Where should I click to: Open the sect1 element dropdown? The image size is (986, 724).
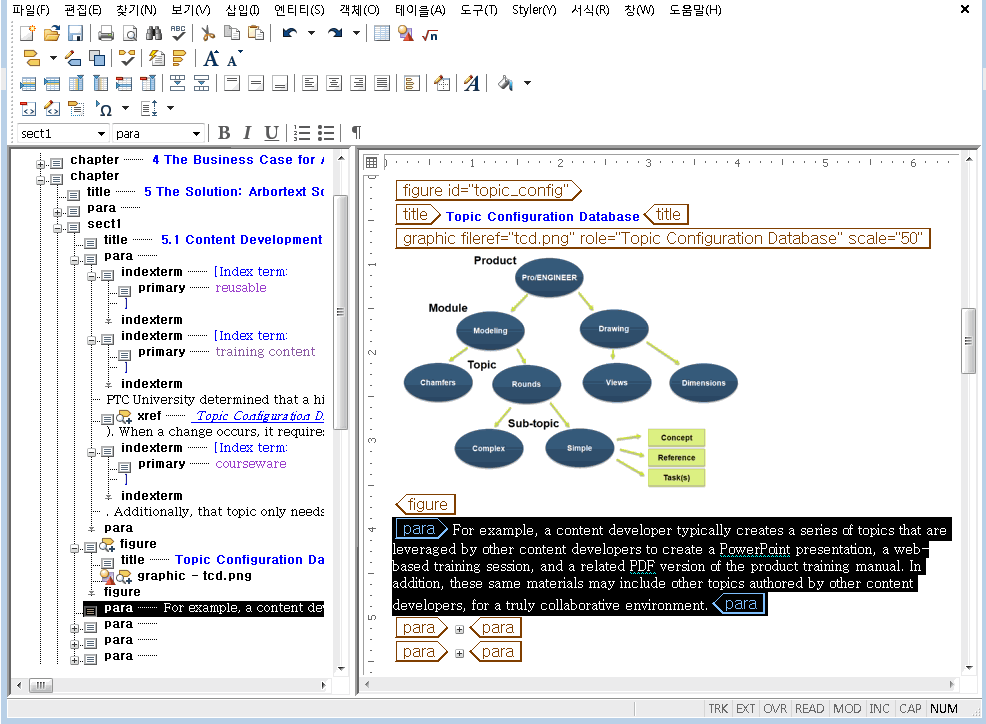point(101,134)
